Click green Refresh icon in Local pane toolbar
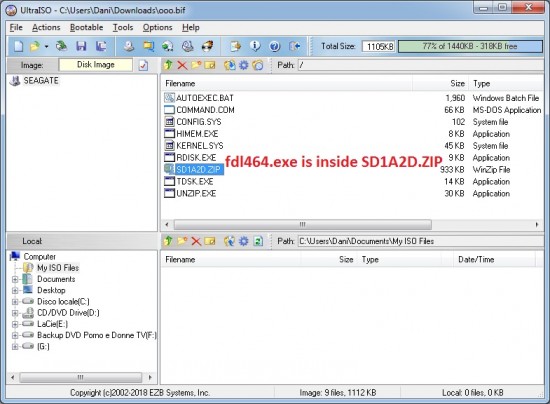 click(258, 241)
